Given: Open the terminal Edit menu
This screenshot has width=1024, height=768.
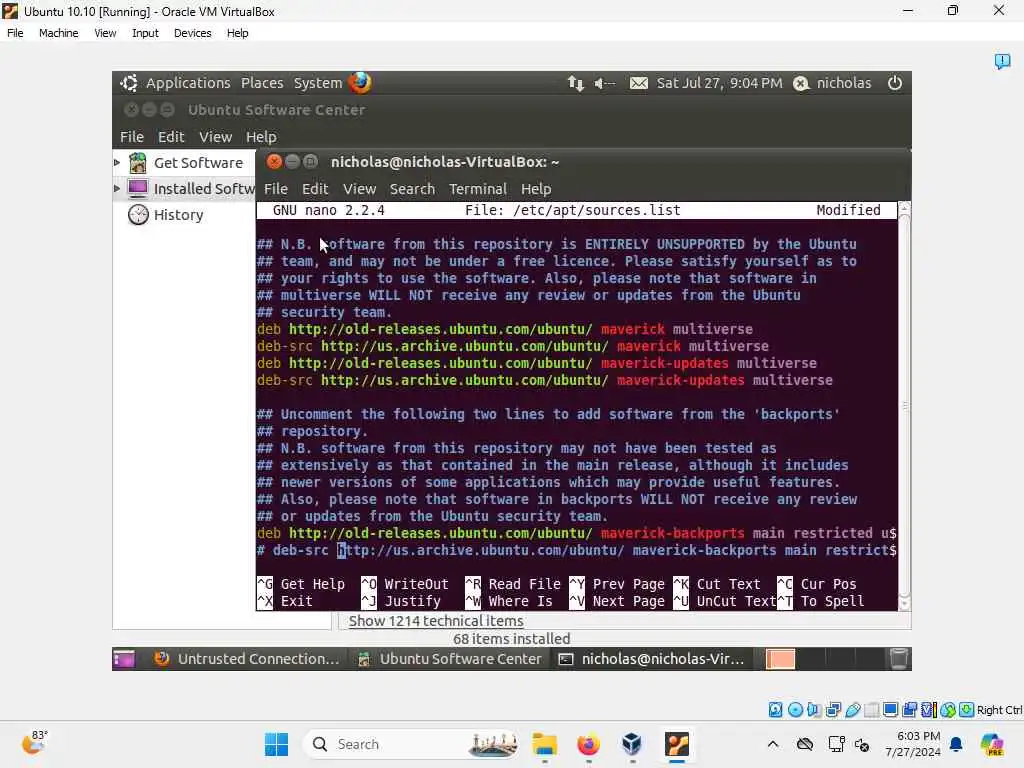Looking at the screenshot, I should 315,189.
